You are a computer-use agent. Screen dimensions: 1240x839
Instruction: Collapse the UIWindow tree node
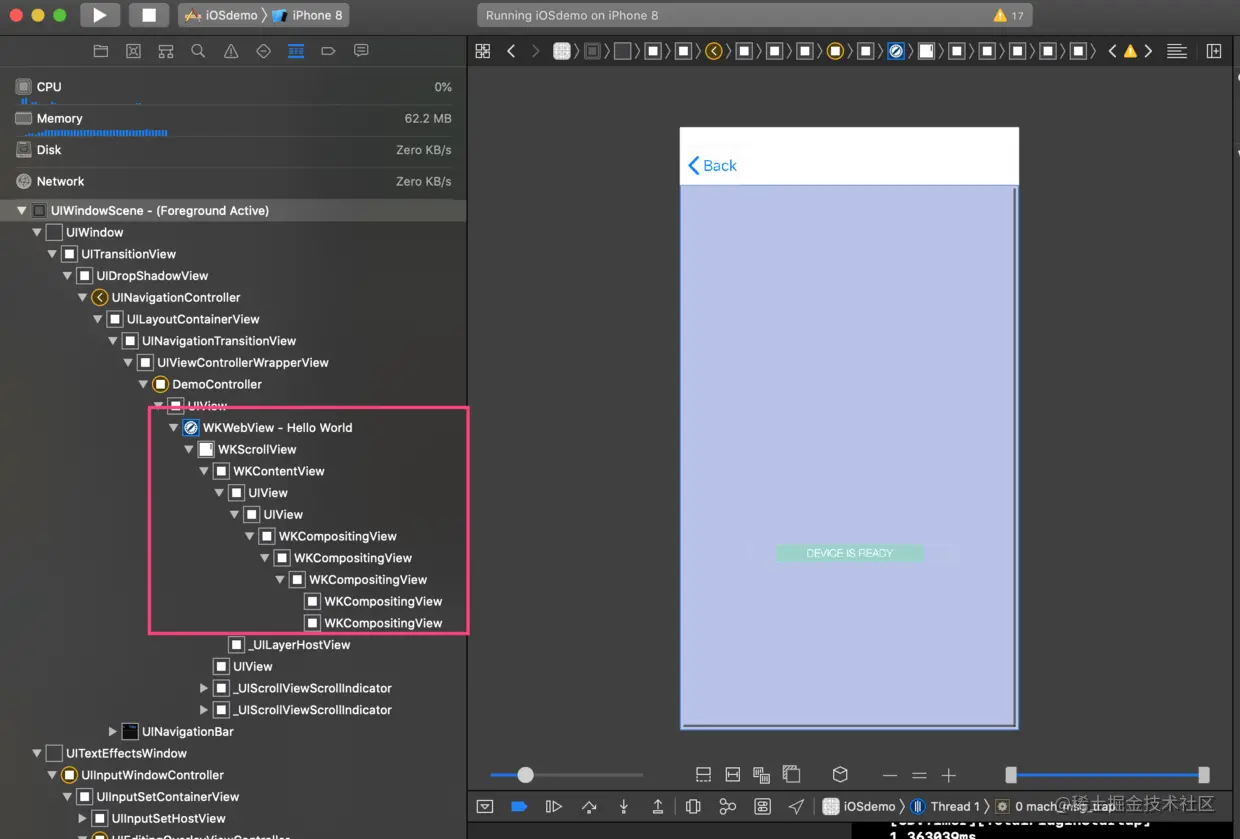pyautogui.click(x=37, y=232)
